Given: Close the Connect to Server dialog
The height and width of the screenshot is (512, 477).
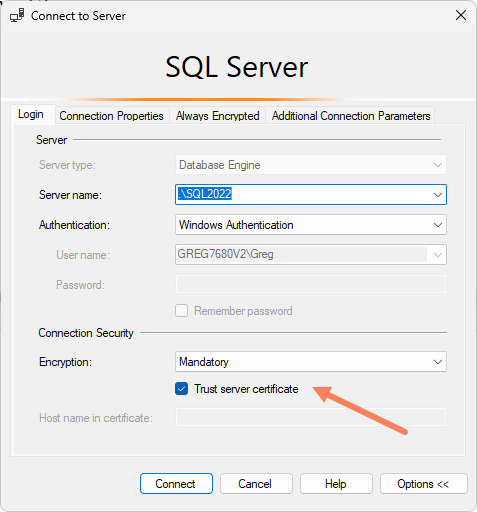Looking at the screenshot, I should [461, 15].
